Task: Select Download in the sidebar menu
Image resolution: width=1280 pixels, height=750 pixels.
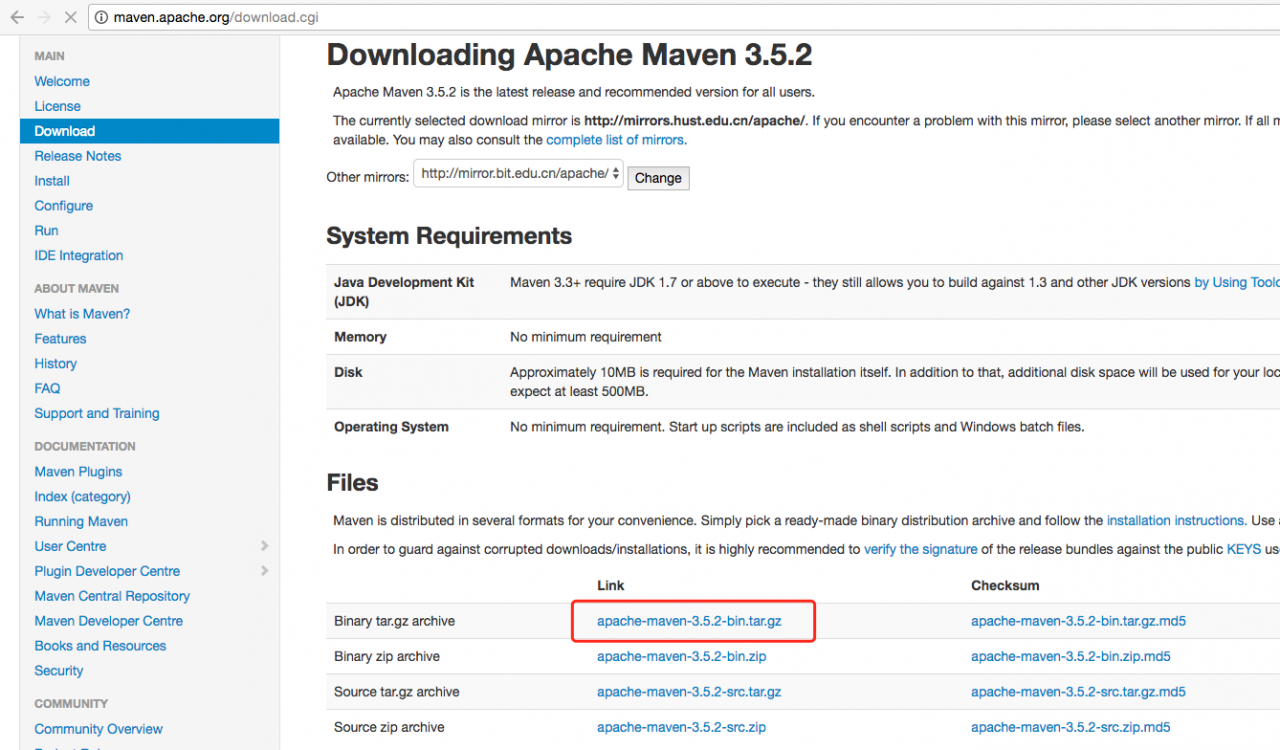Action: tap(65, 131)
